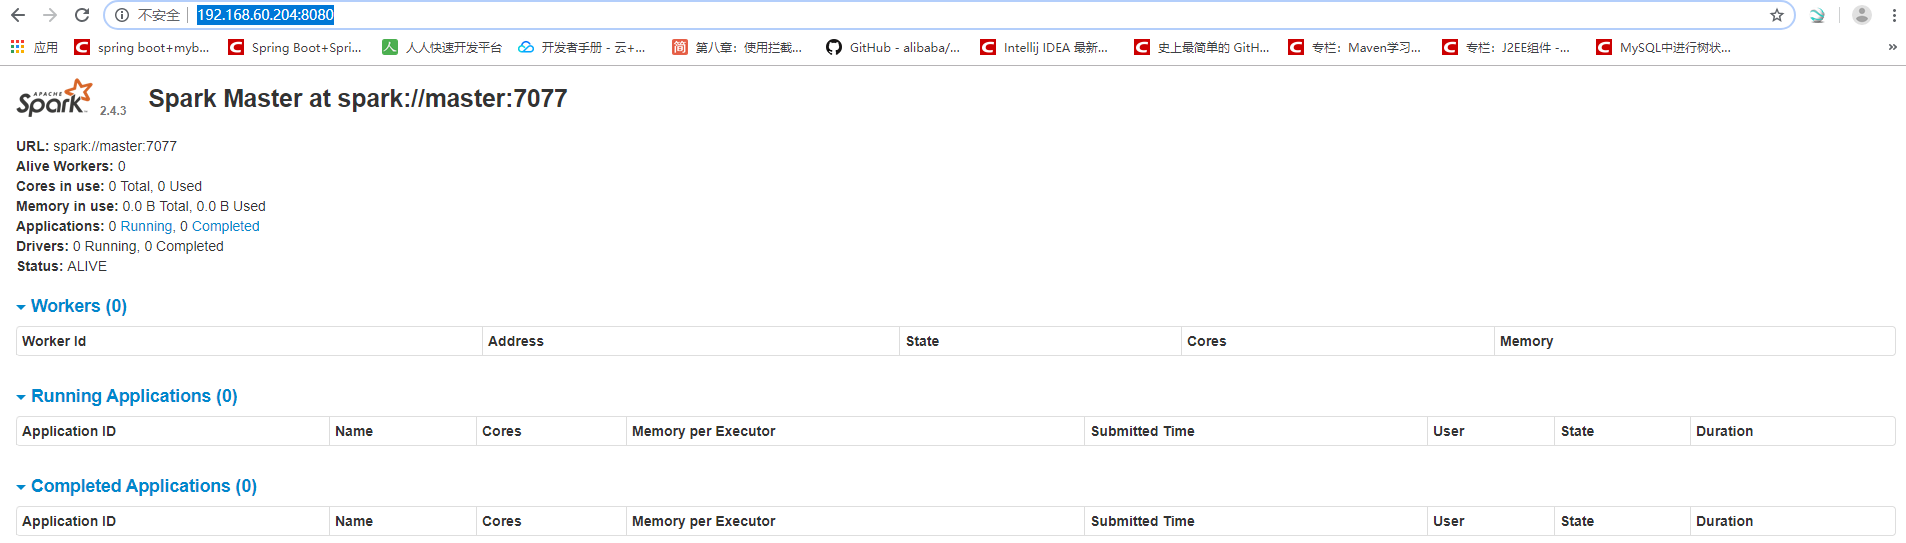Open the Intellij IDEA 最新... bookmark

click(1044, 47)
